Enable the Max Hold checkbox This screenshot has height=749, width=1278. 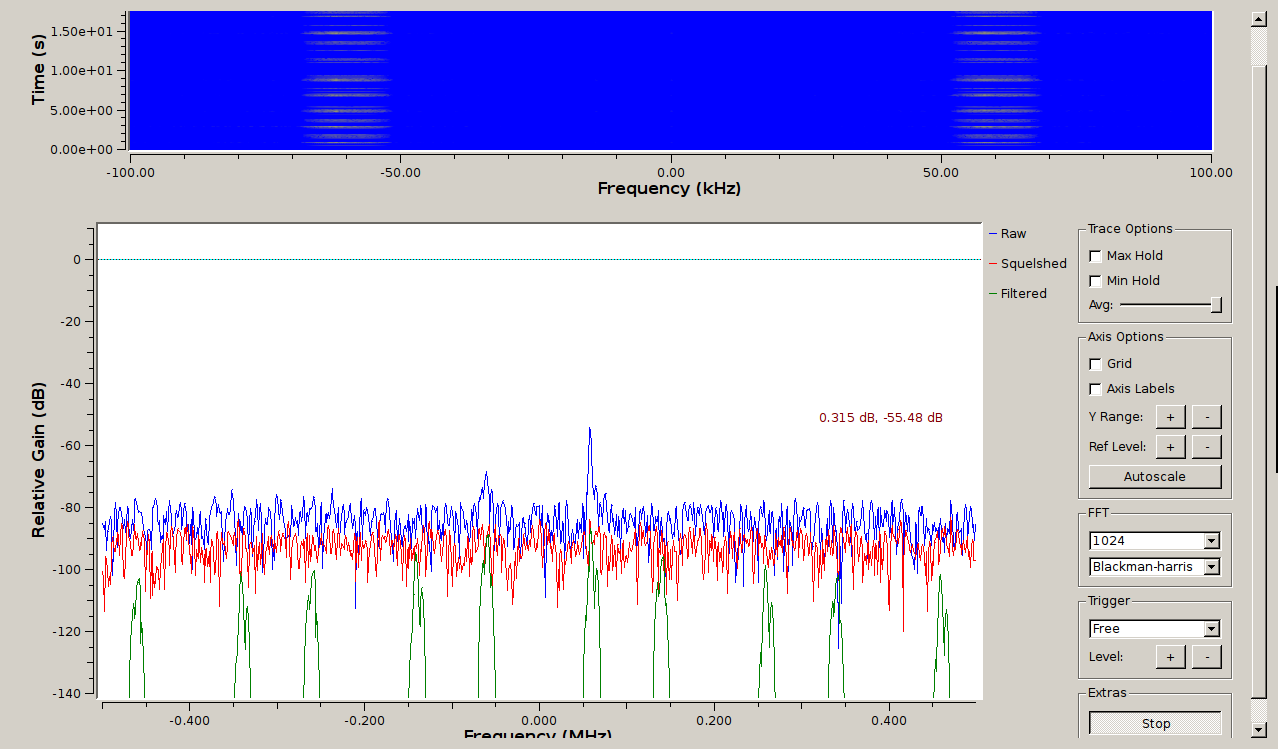pos(1096,256)
